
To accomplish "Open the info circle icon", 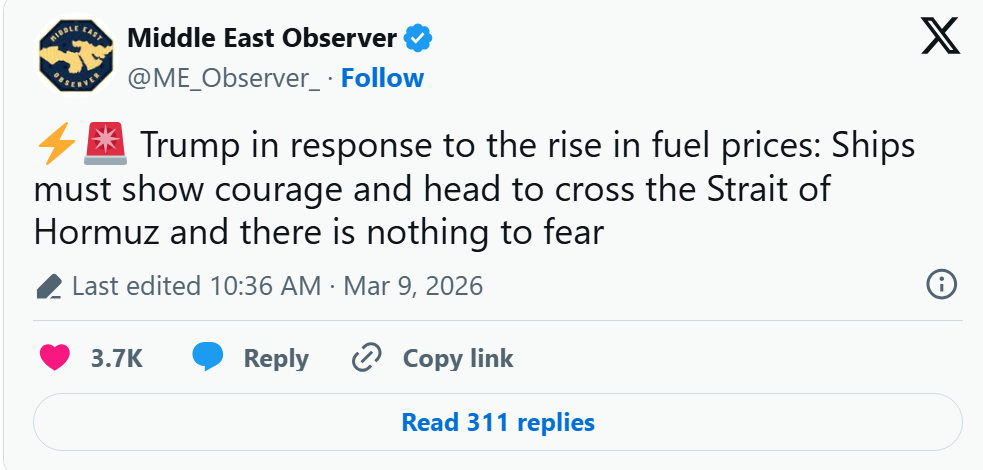I will click(x=942, y=285).
